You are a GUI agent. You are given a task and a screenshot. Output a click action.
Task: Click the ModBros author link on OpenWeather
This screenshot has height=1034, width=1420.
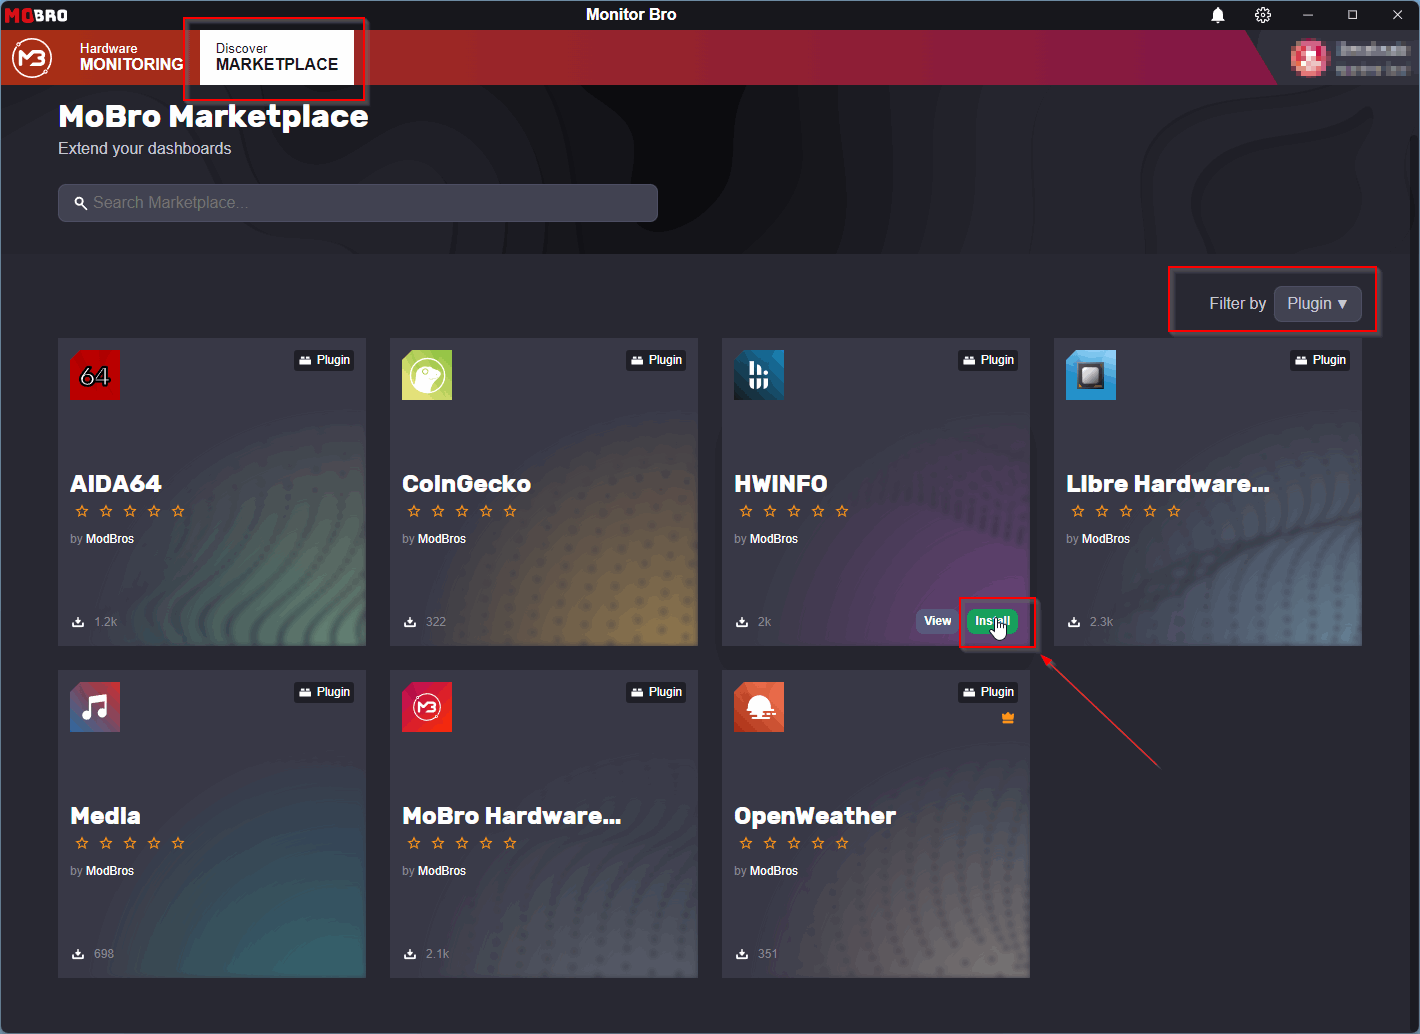click(774, 871)
